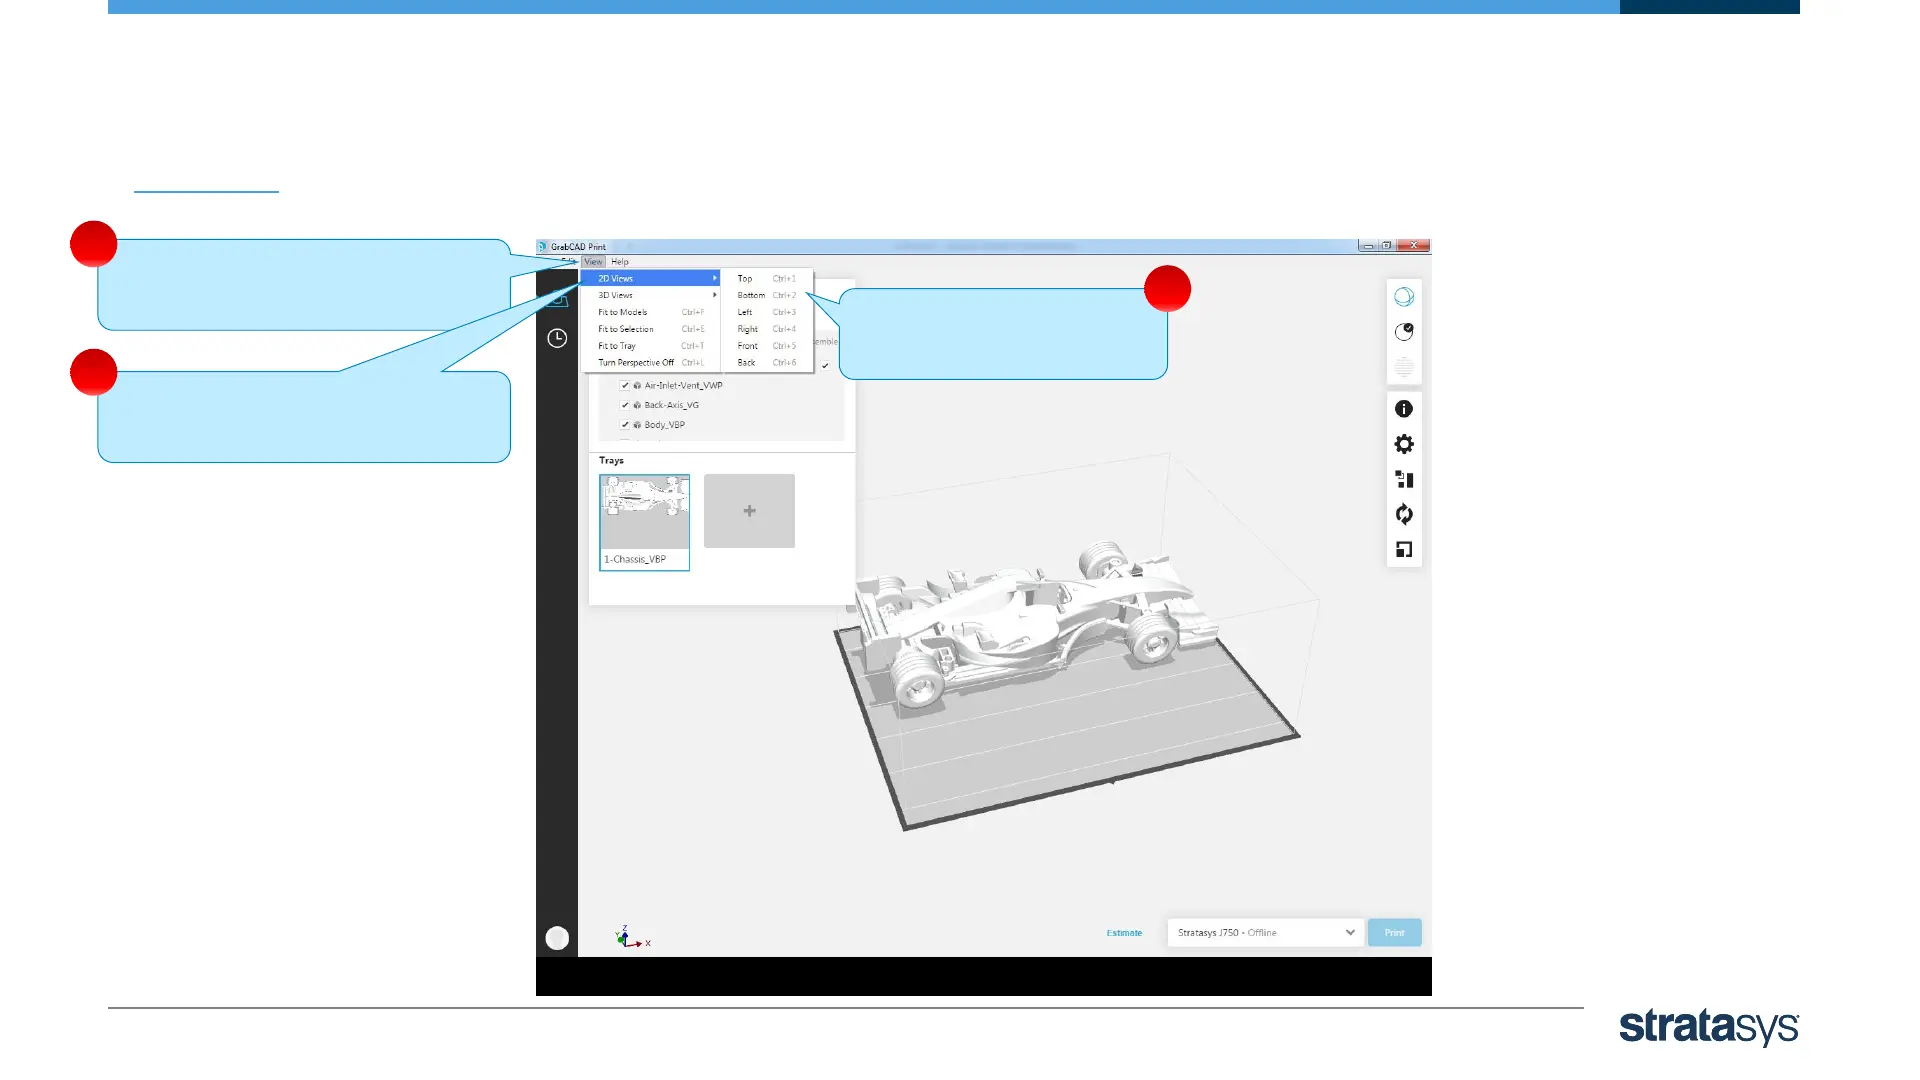Expand the 3D Views submenu
The width and height of the screenshot is (1920, 1080).
tap(650, 295)
